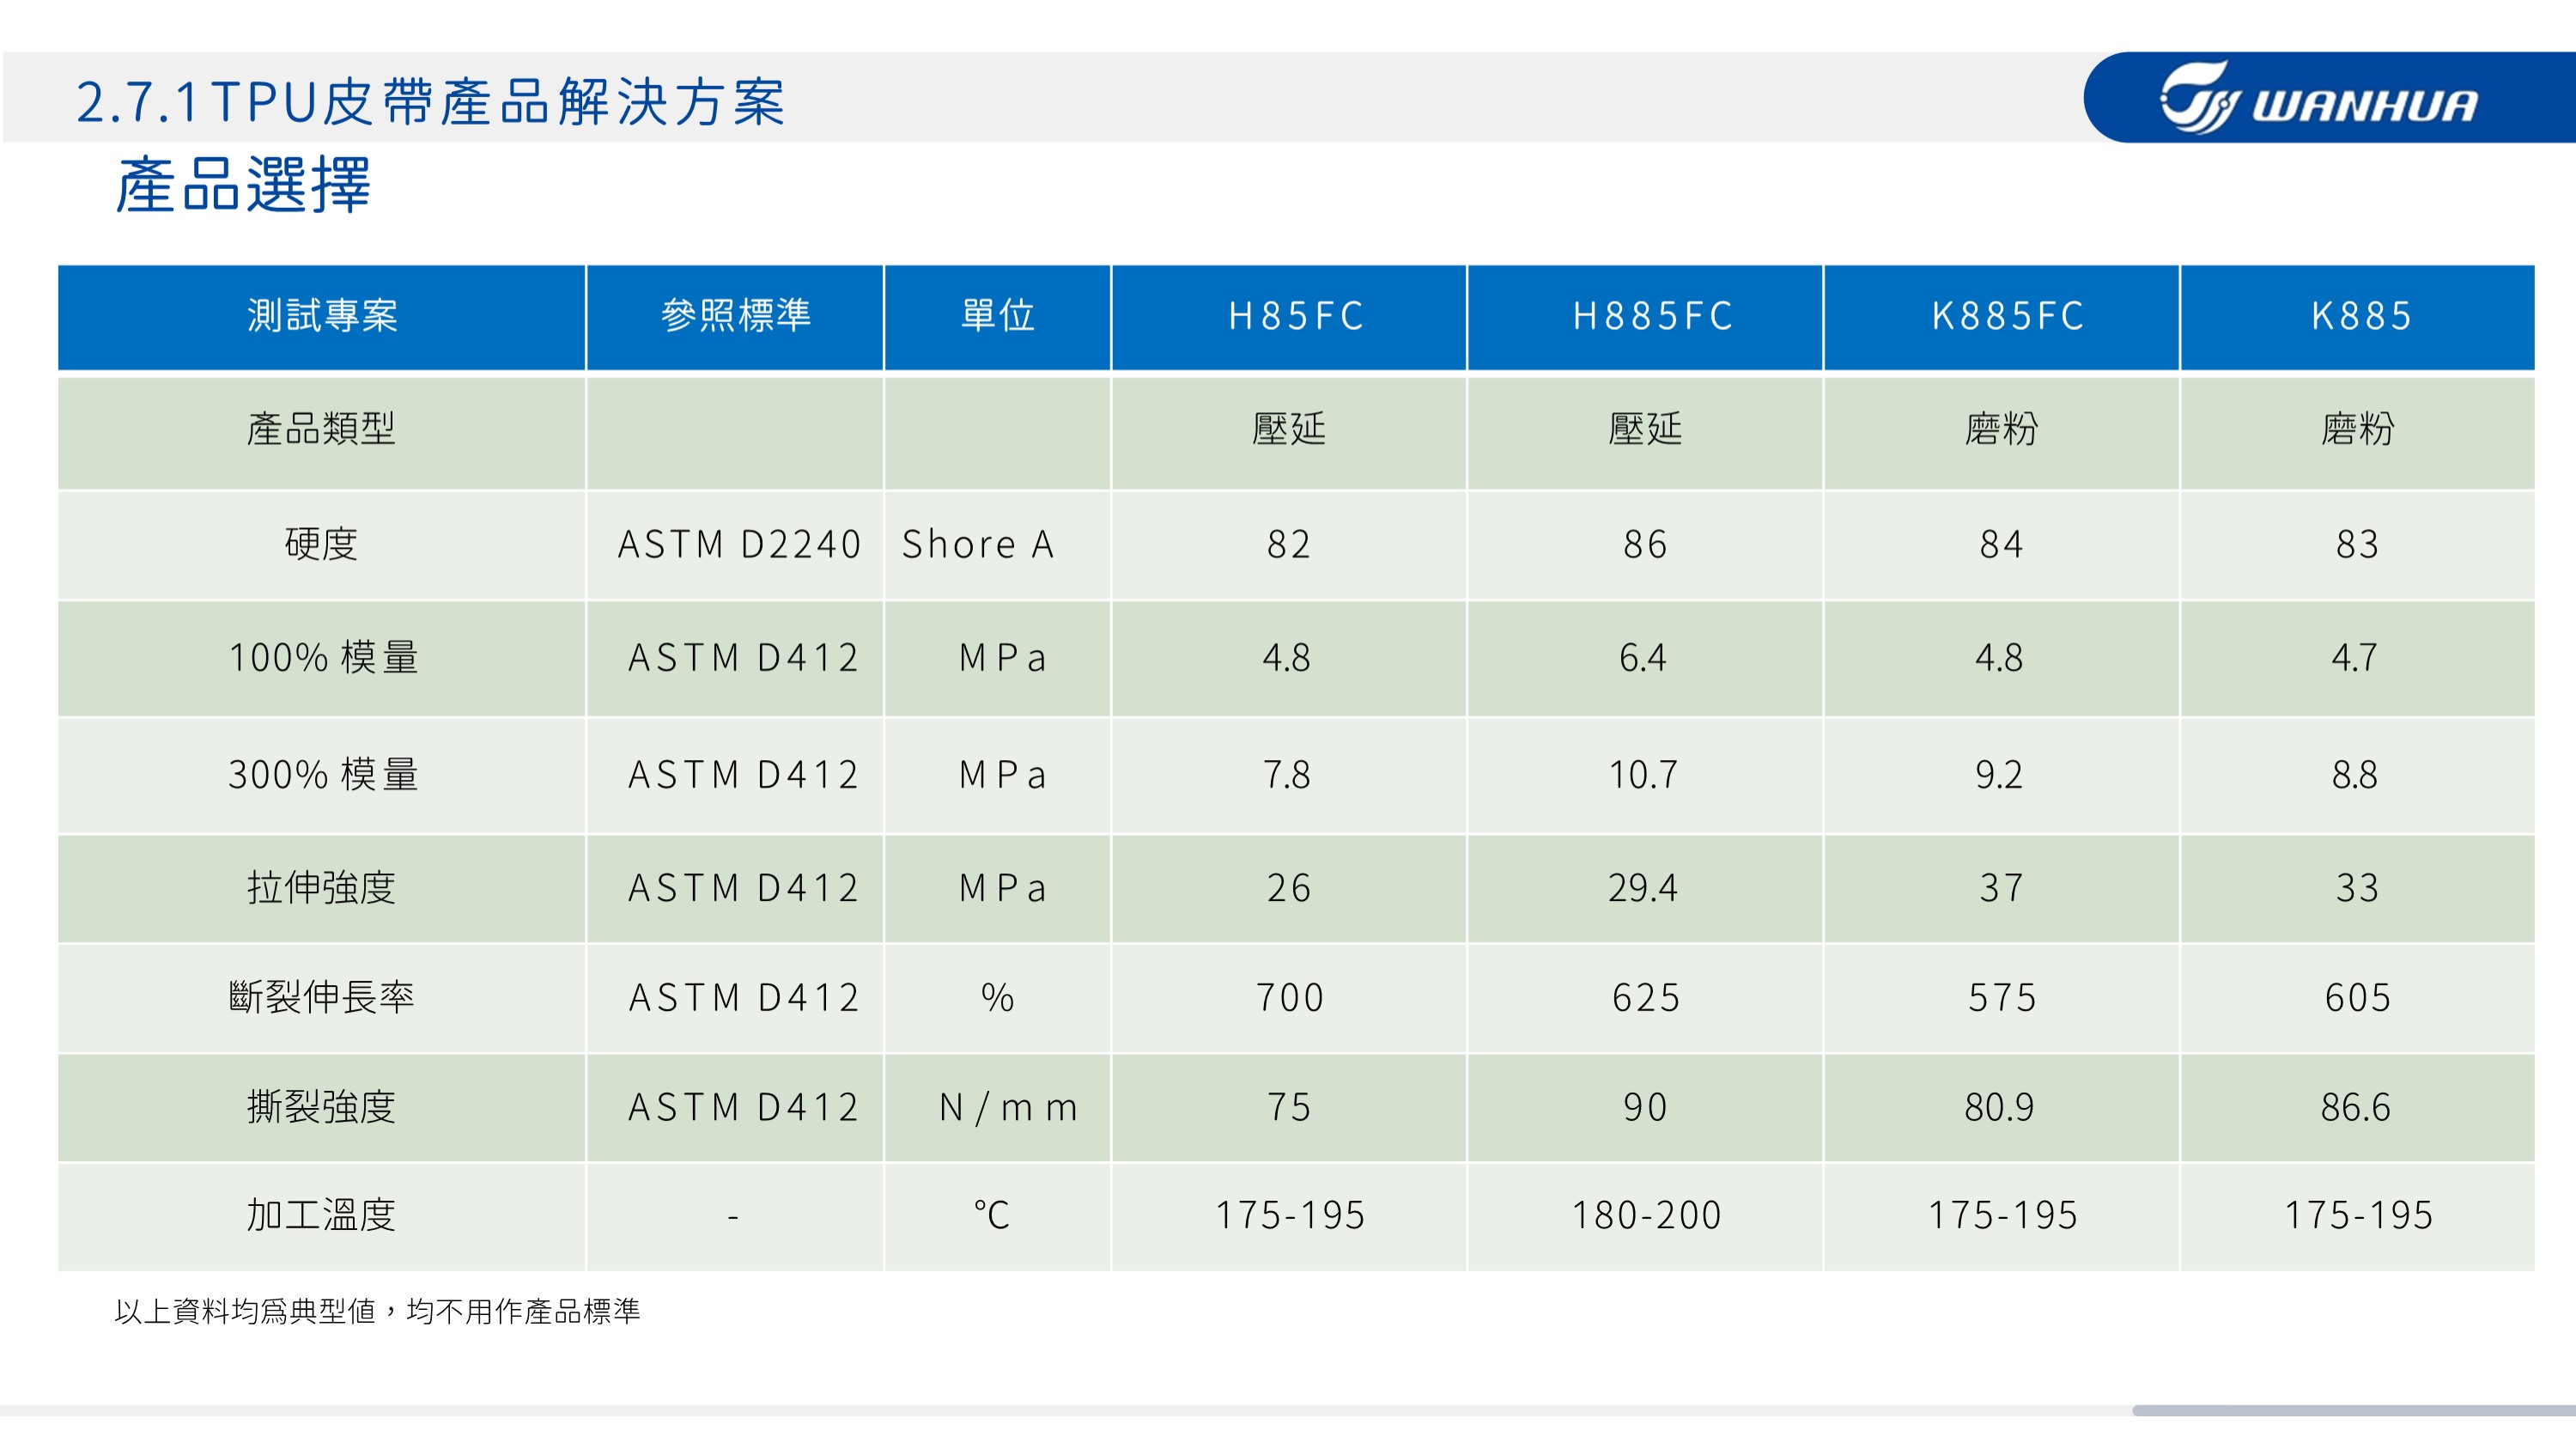Click the elongation value 575

click(2002, 998)
